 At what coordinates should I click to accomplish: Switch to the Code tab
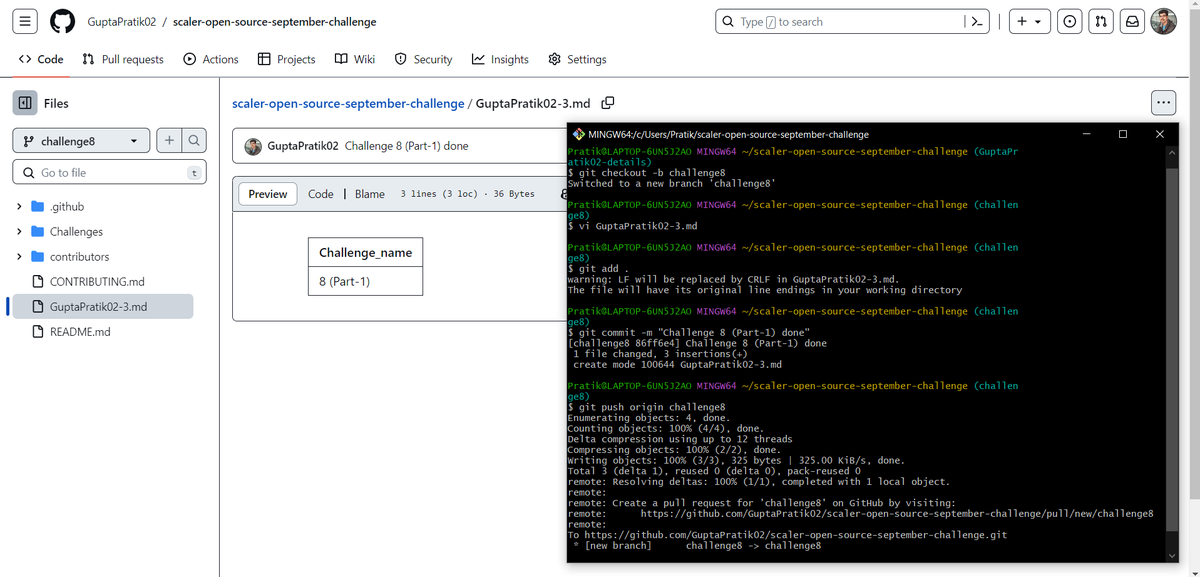click(x=41, y=59)
